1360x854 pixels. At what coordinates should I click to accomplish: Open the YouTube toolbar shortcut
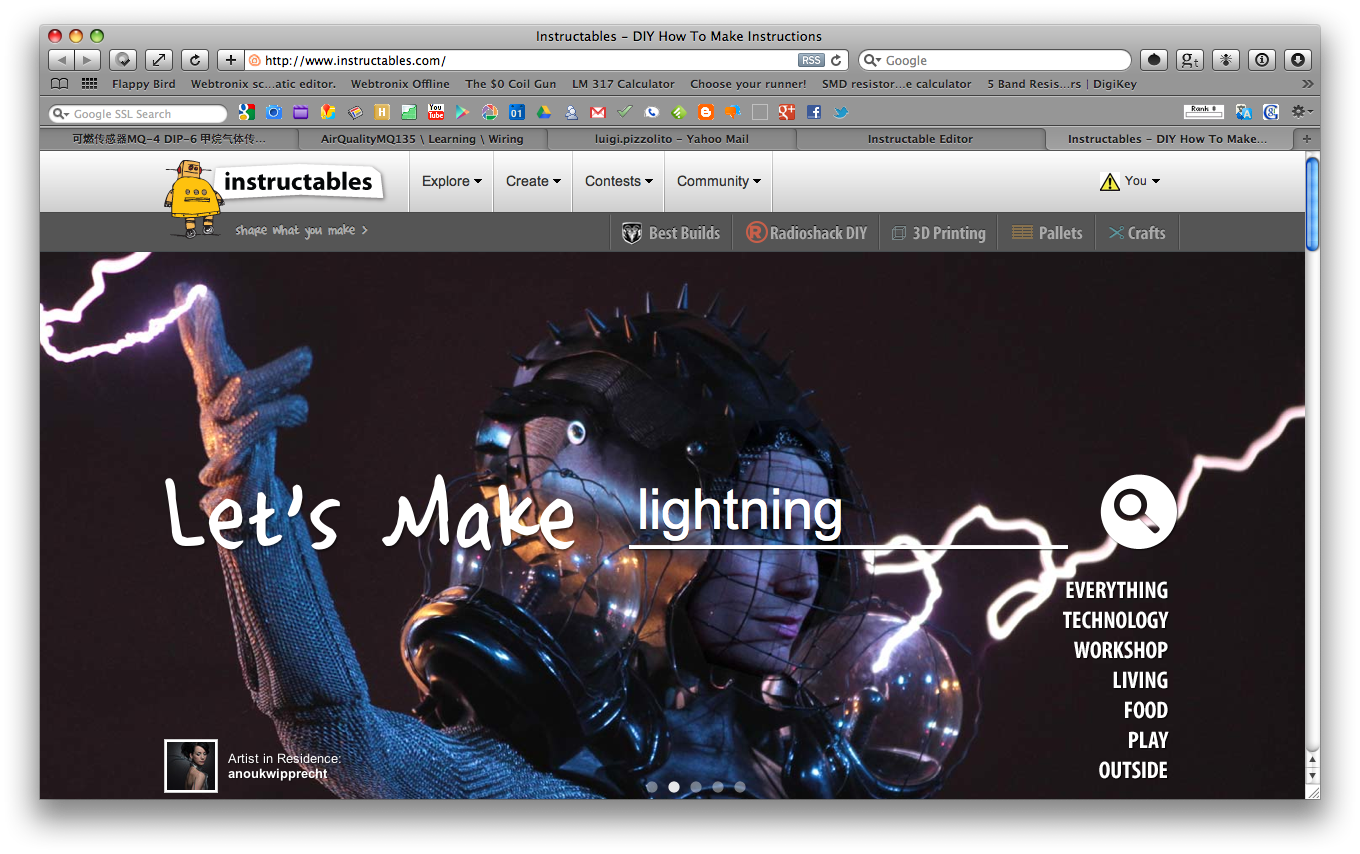click(x=436, y=112)
